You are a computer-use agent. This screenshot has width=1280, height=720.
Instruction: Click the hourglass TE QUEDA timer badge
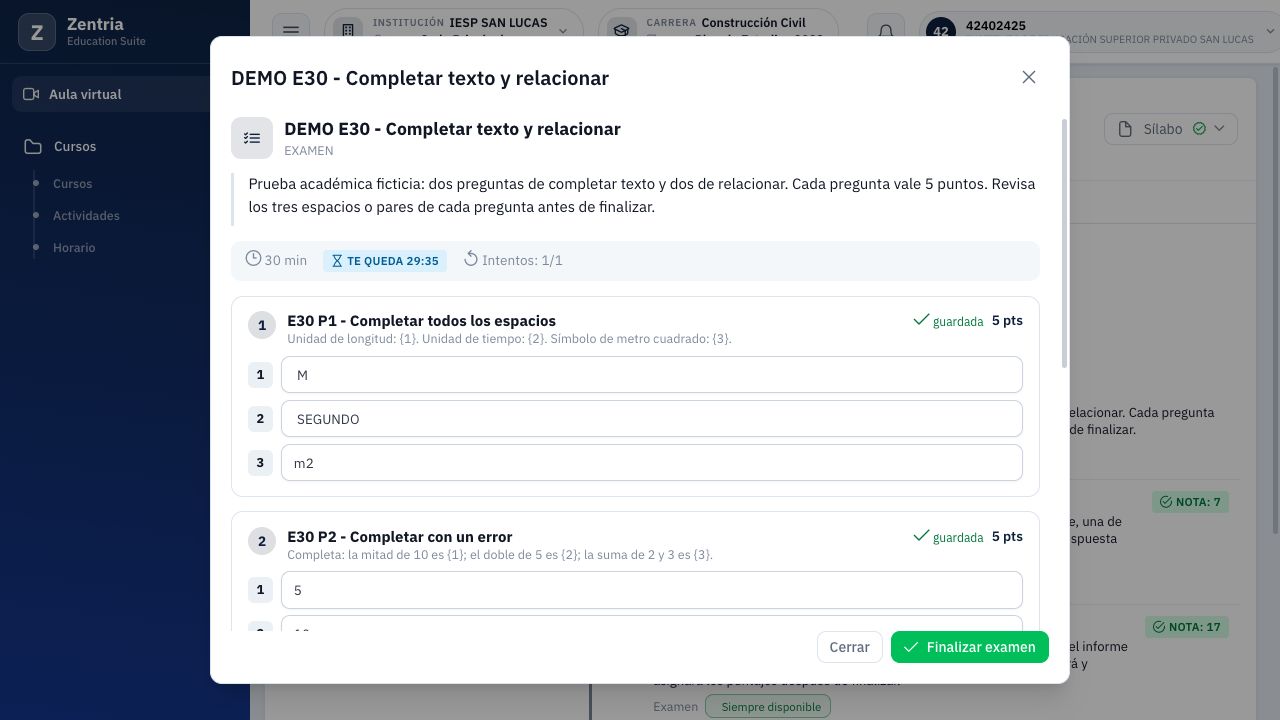[x=385, y=260]
